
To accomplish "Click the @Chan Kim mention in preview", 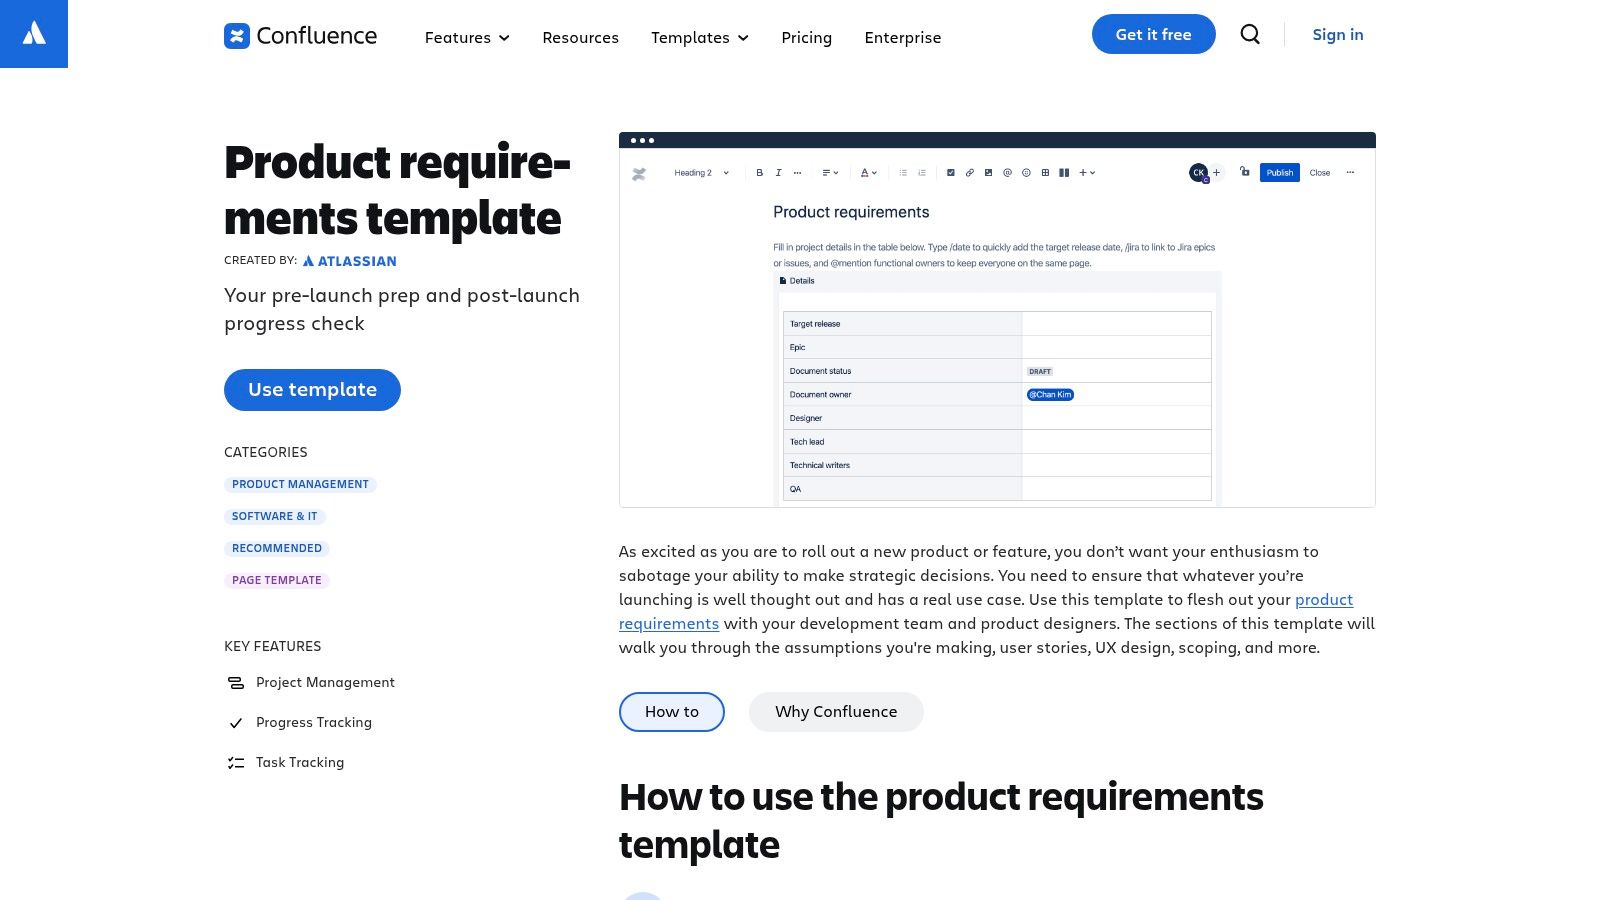I will point(1050,395).
